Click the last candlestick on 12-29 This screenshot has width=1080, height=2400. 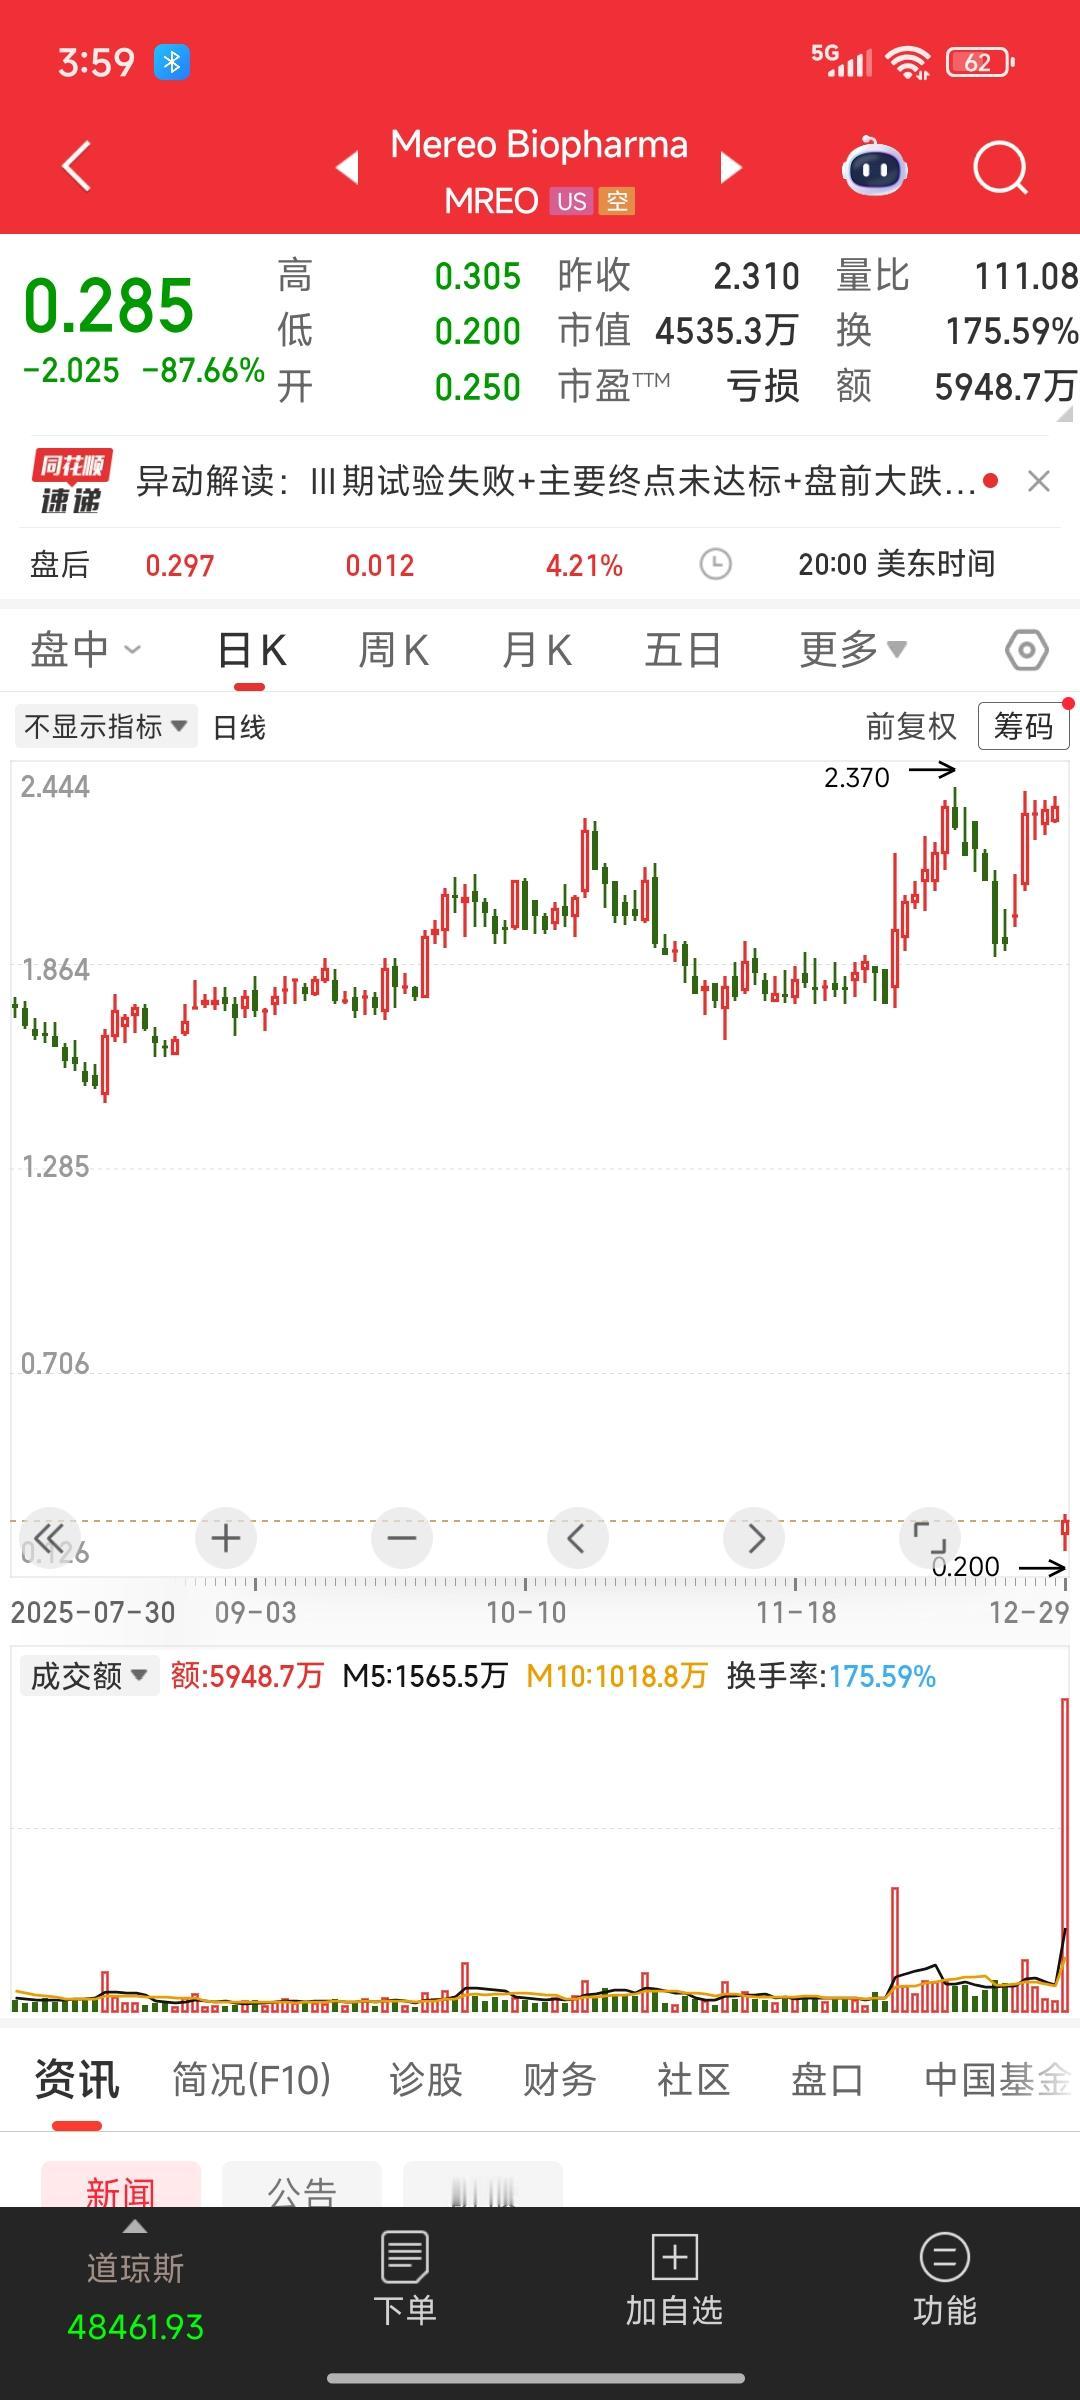point(1065,1530)
